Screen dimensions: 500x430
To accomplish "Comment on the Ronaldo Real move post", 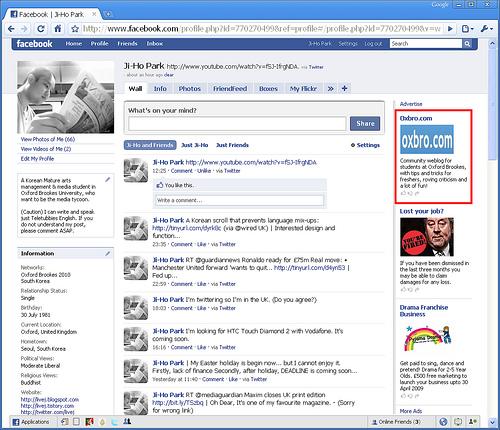I will (182, 284).
